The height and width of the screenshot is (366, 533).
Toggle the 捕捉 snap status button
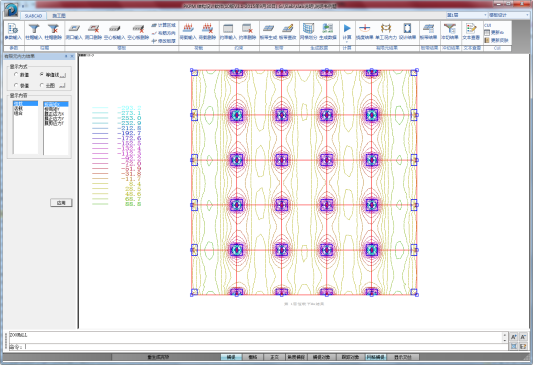(x=231, y=357)
